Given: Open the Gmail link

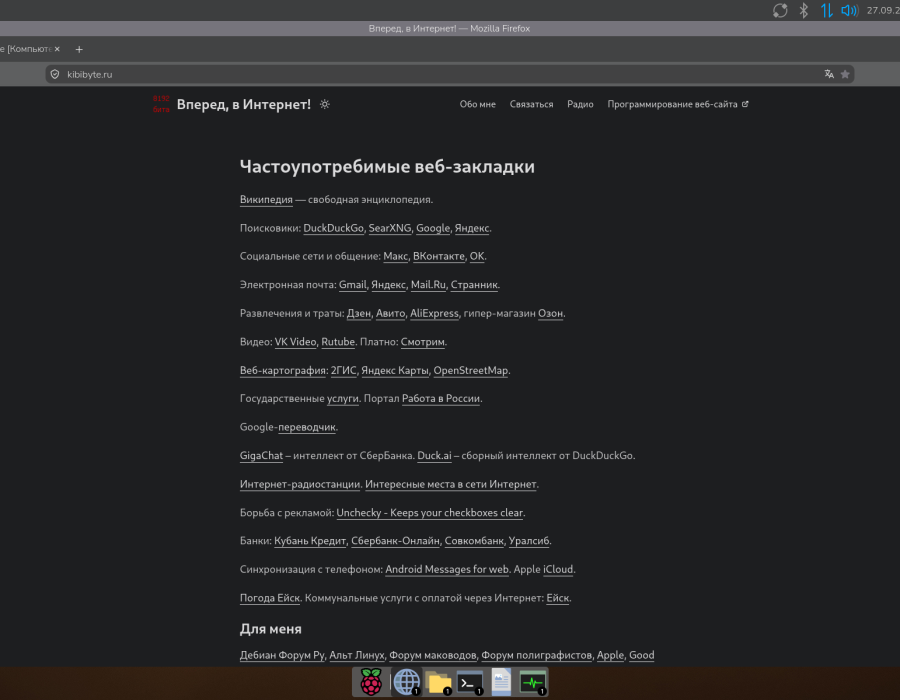Looking at the screenshot, I should [352, 285].
